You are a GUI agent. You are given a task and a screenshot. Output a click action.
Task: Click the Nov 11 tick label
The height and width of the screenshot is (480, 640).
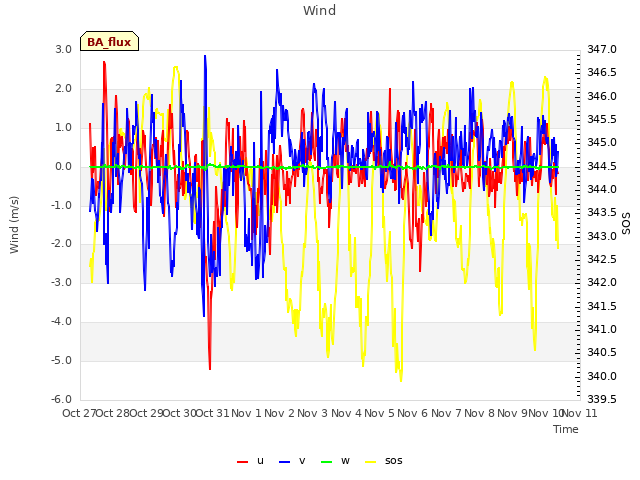point(580,413)
